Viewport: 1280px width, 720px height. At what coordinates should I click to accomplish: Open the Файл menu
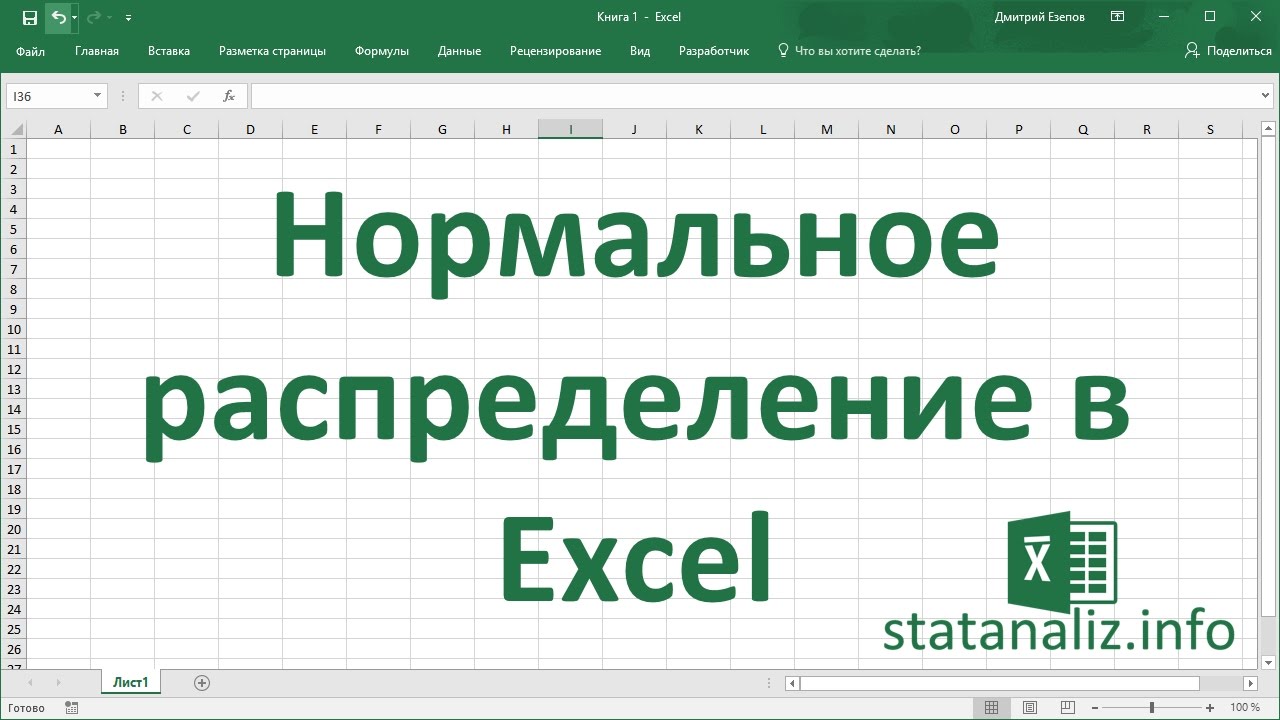coord(30,51)
